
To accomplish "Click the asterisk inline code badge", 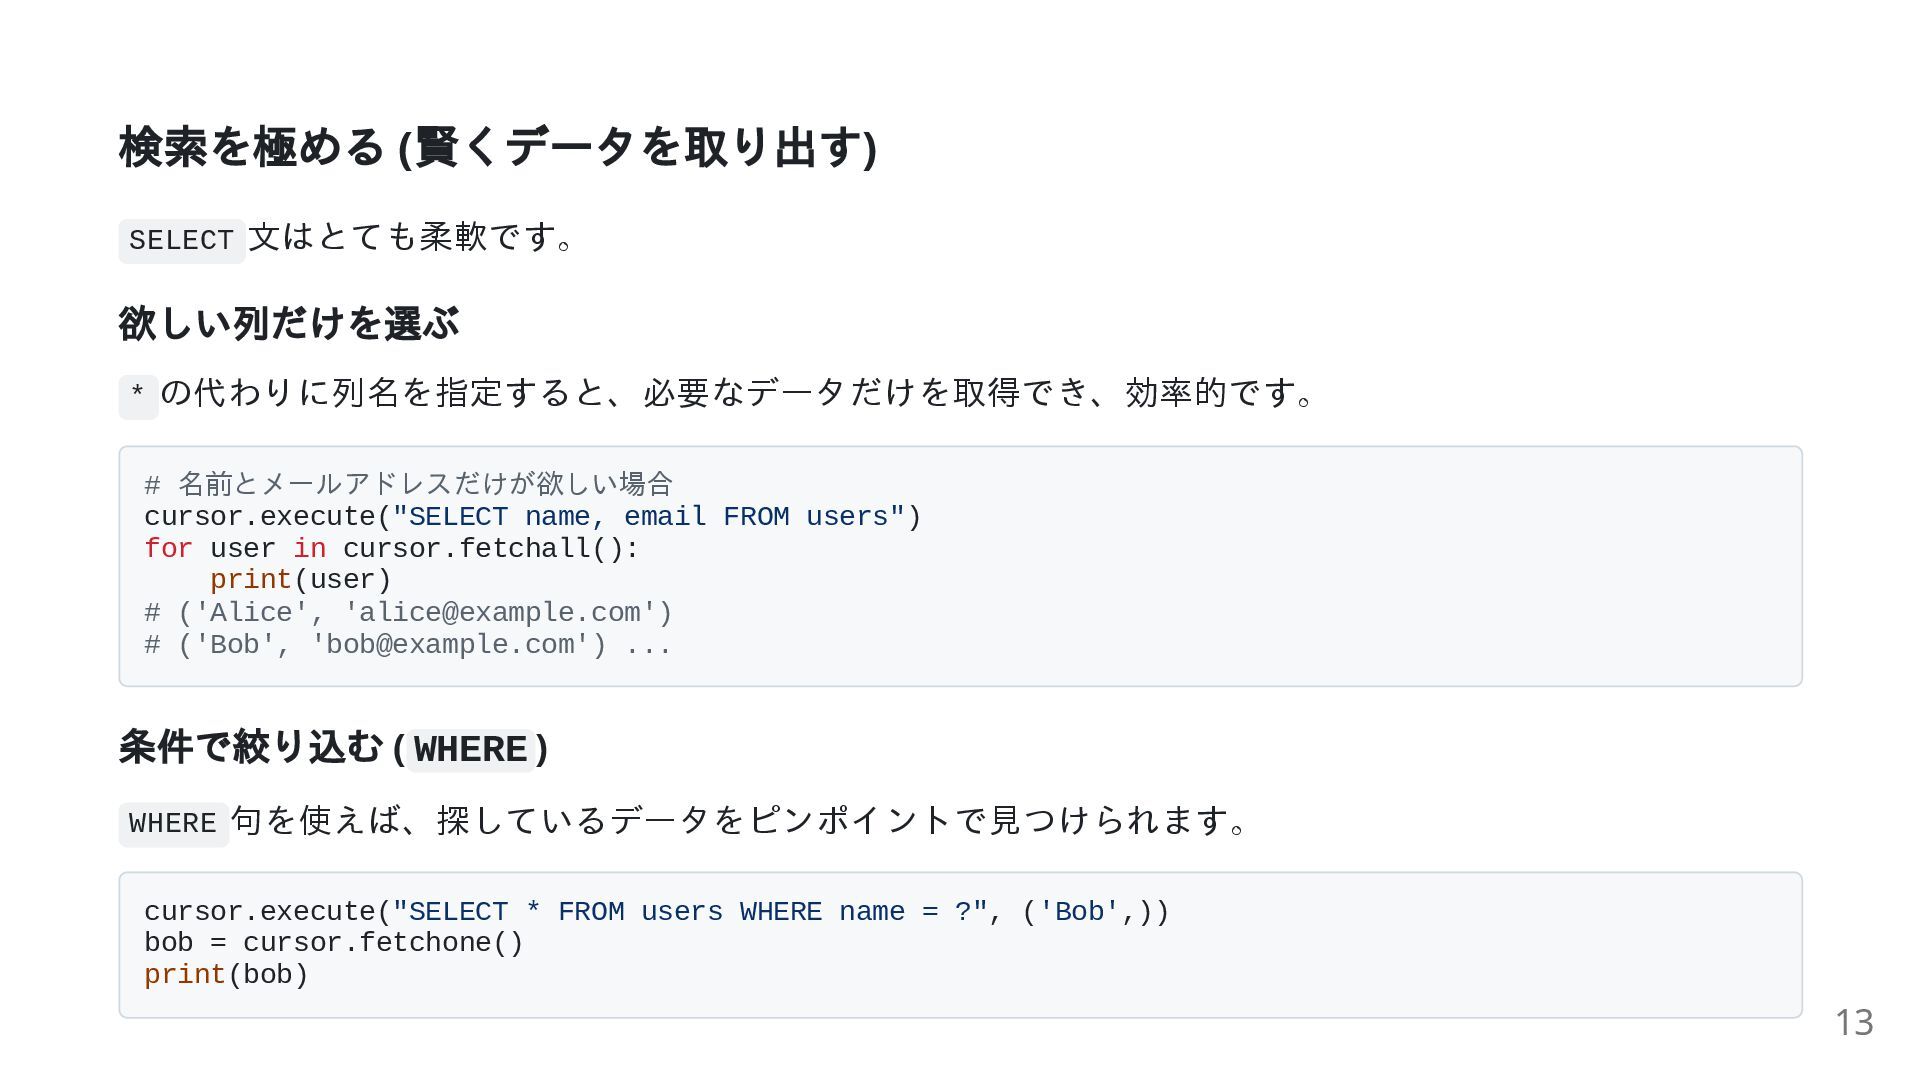I will pos(138,395).
